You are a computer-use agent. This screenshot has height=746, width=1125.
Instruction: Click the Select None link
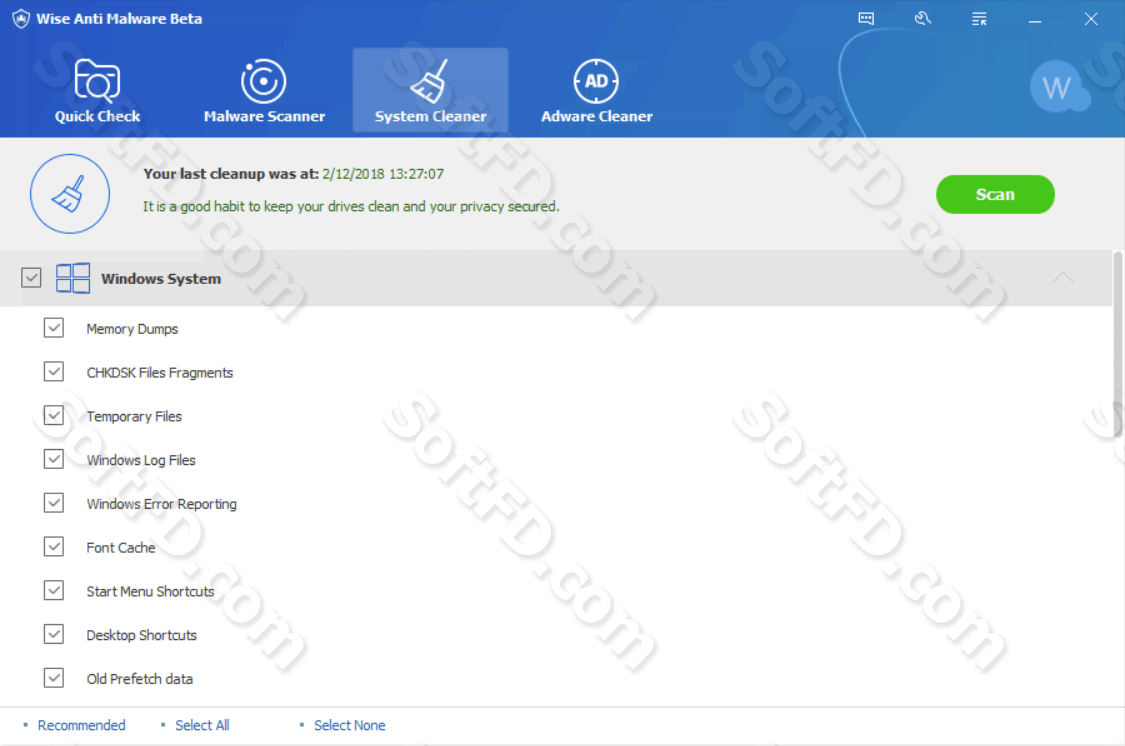349,725
